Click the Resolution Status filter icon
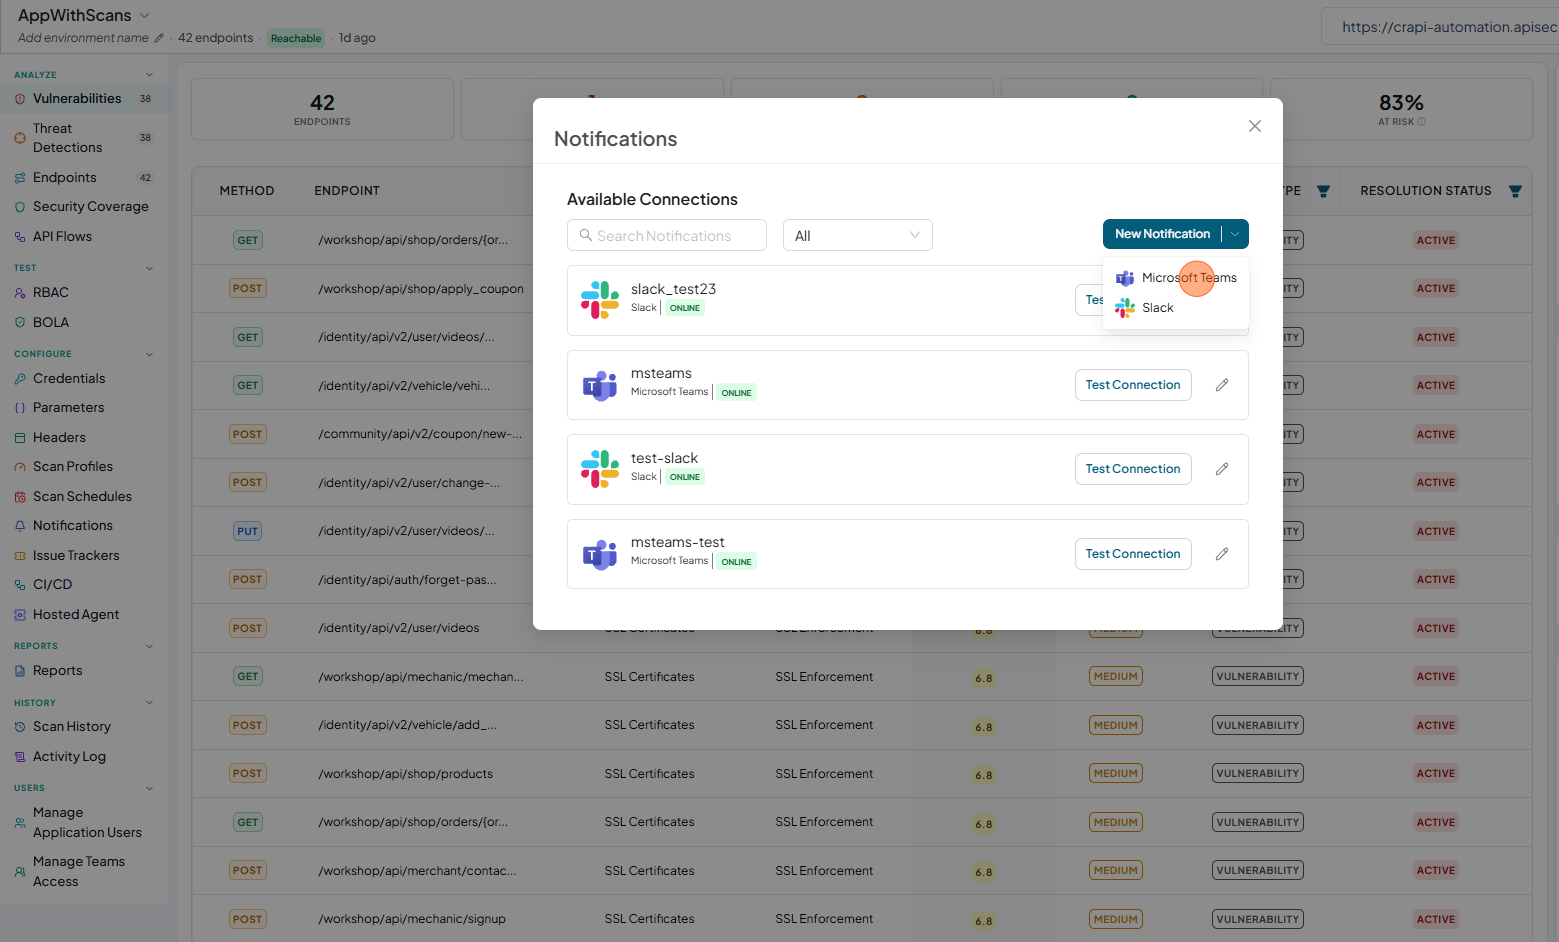 (x=1515, y=191)
